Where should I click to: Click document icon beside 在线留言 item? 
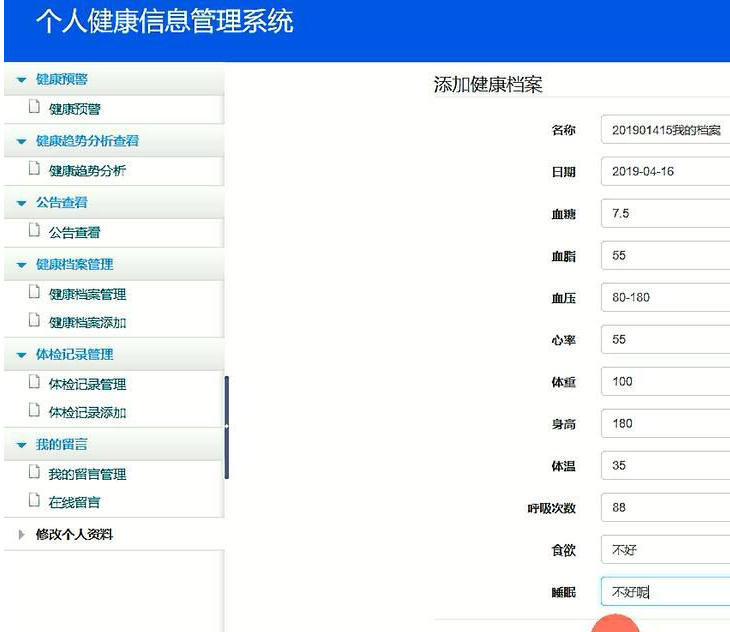tap(34, 500)
